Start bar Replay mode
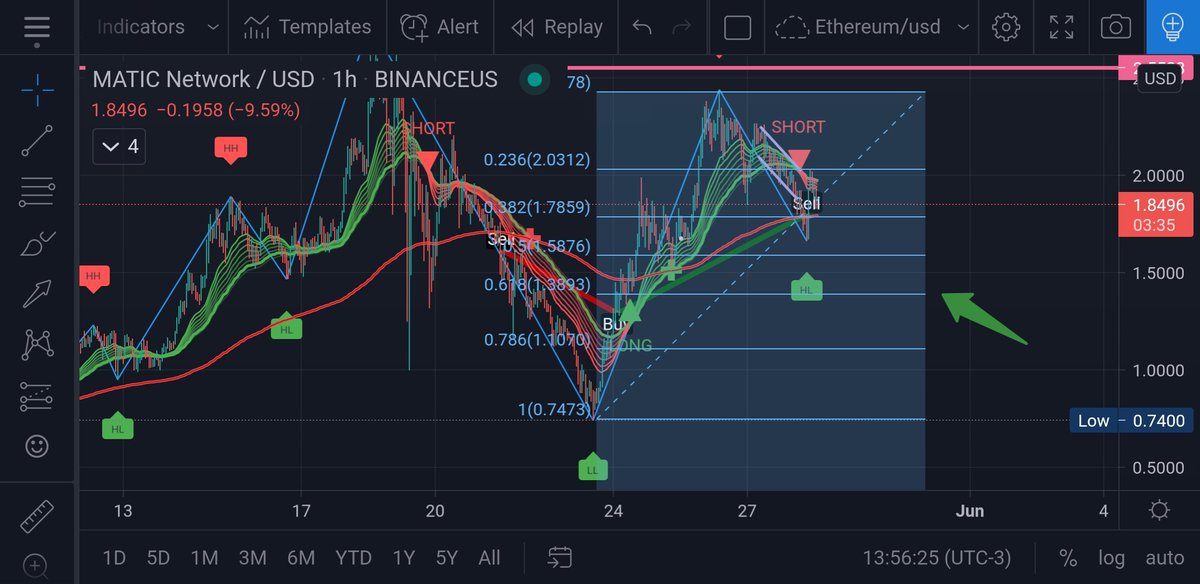The image size is (1200, 584). (557, 27)
